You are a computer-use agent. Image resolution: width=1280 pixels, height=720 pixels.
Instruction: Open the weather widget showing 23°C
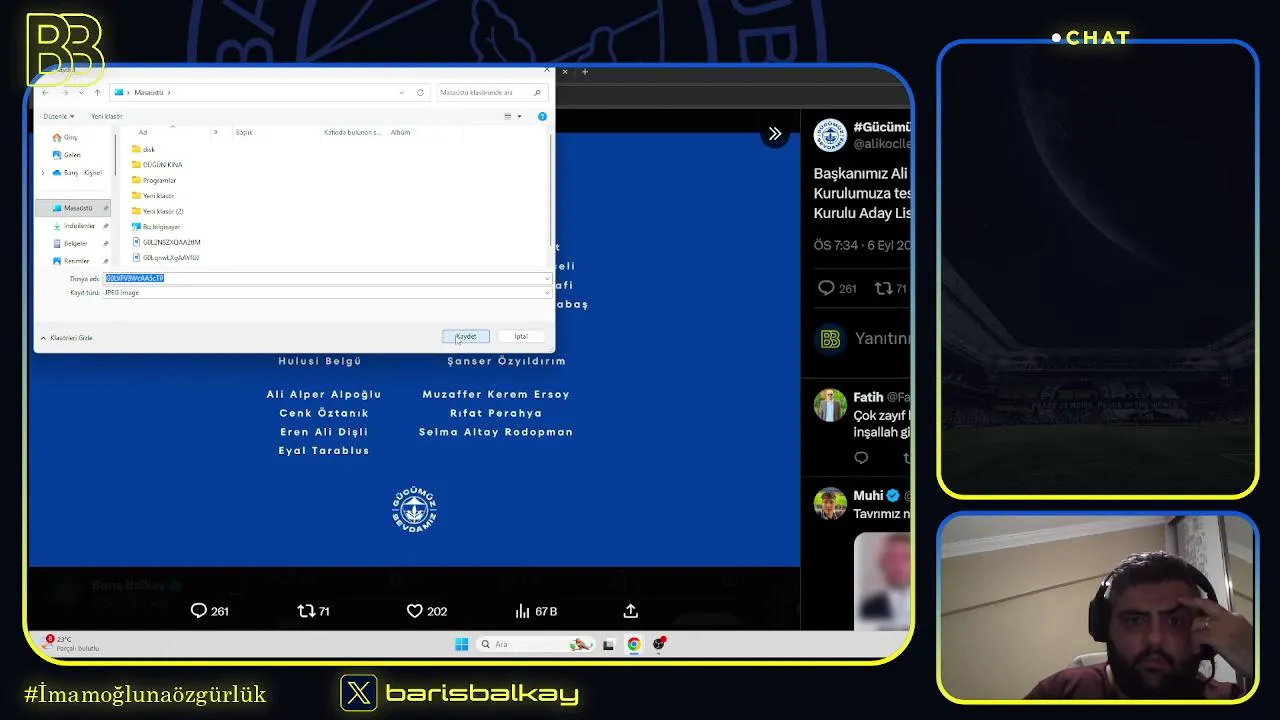(71, 644)
